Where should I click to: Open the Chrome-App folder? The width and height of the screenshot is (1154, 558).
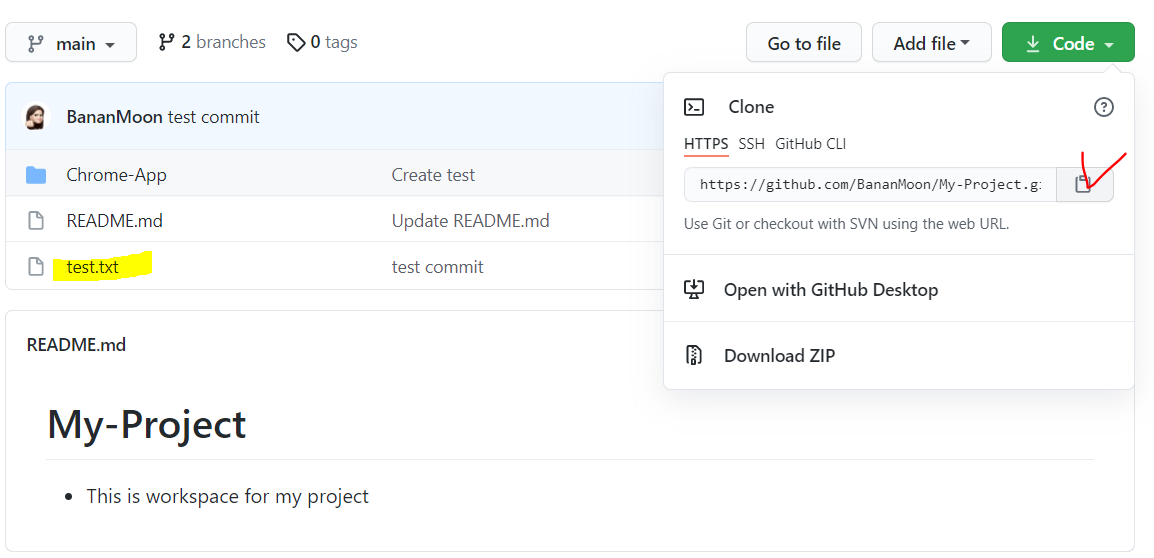116,174
